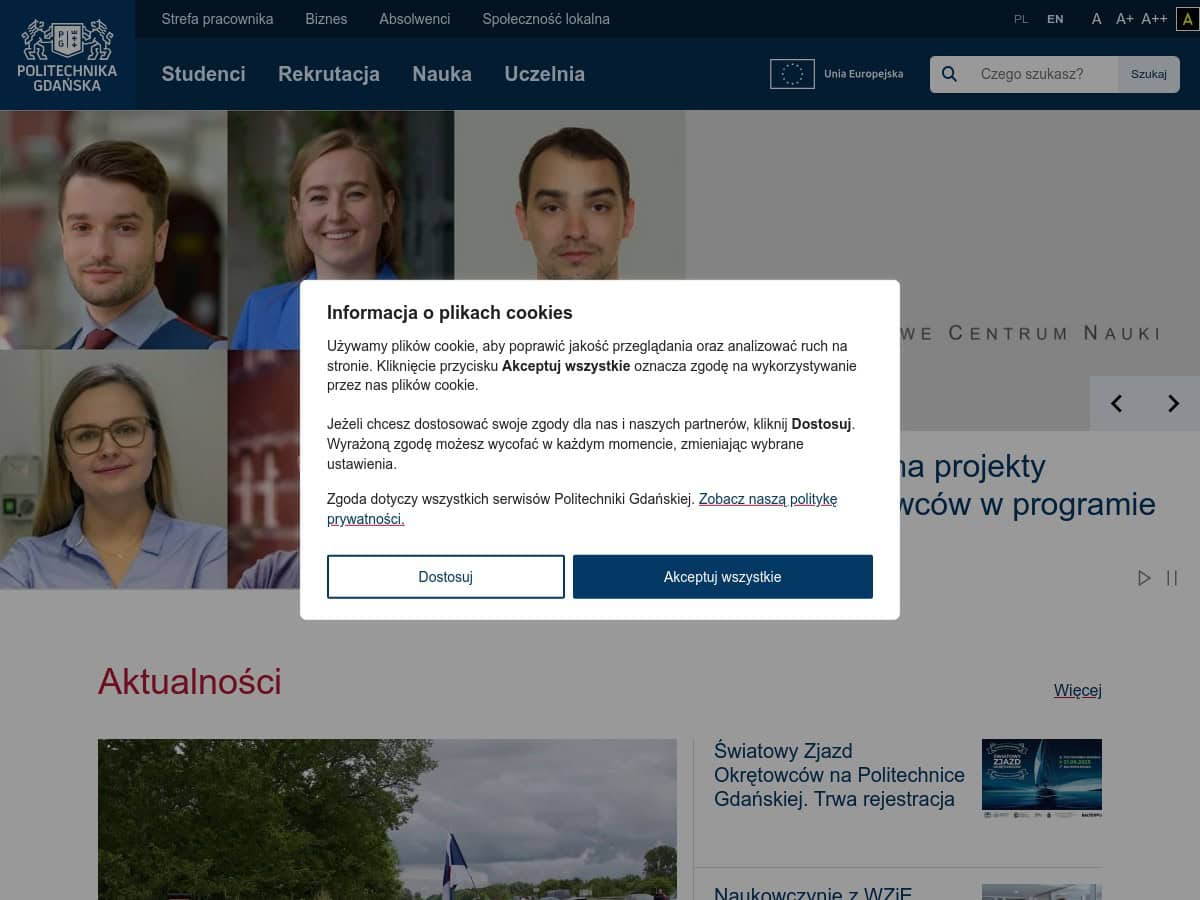Set largest font size A++
This screenshot has width=1200, height=900.
(x=1154, y=19)
